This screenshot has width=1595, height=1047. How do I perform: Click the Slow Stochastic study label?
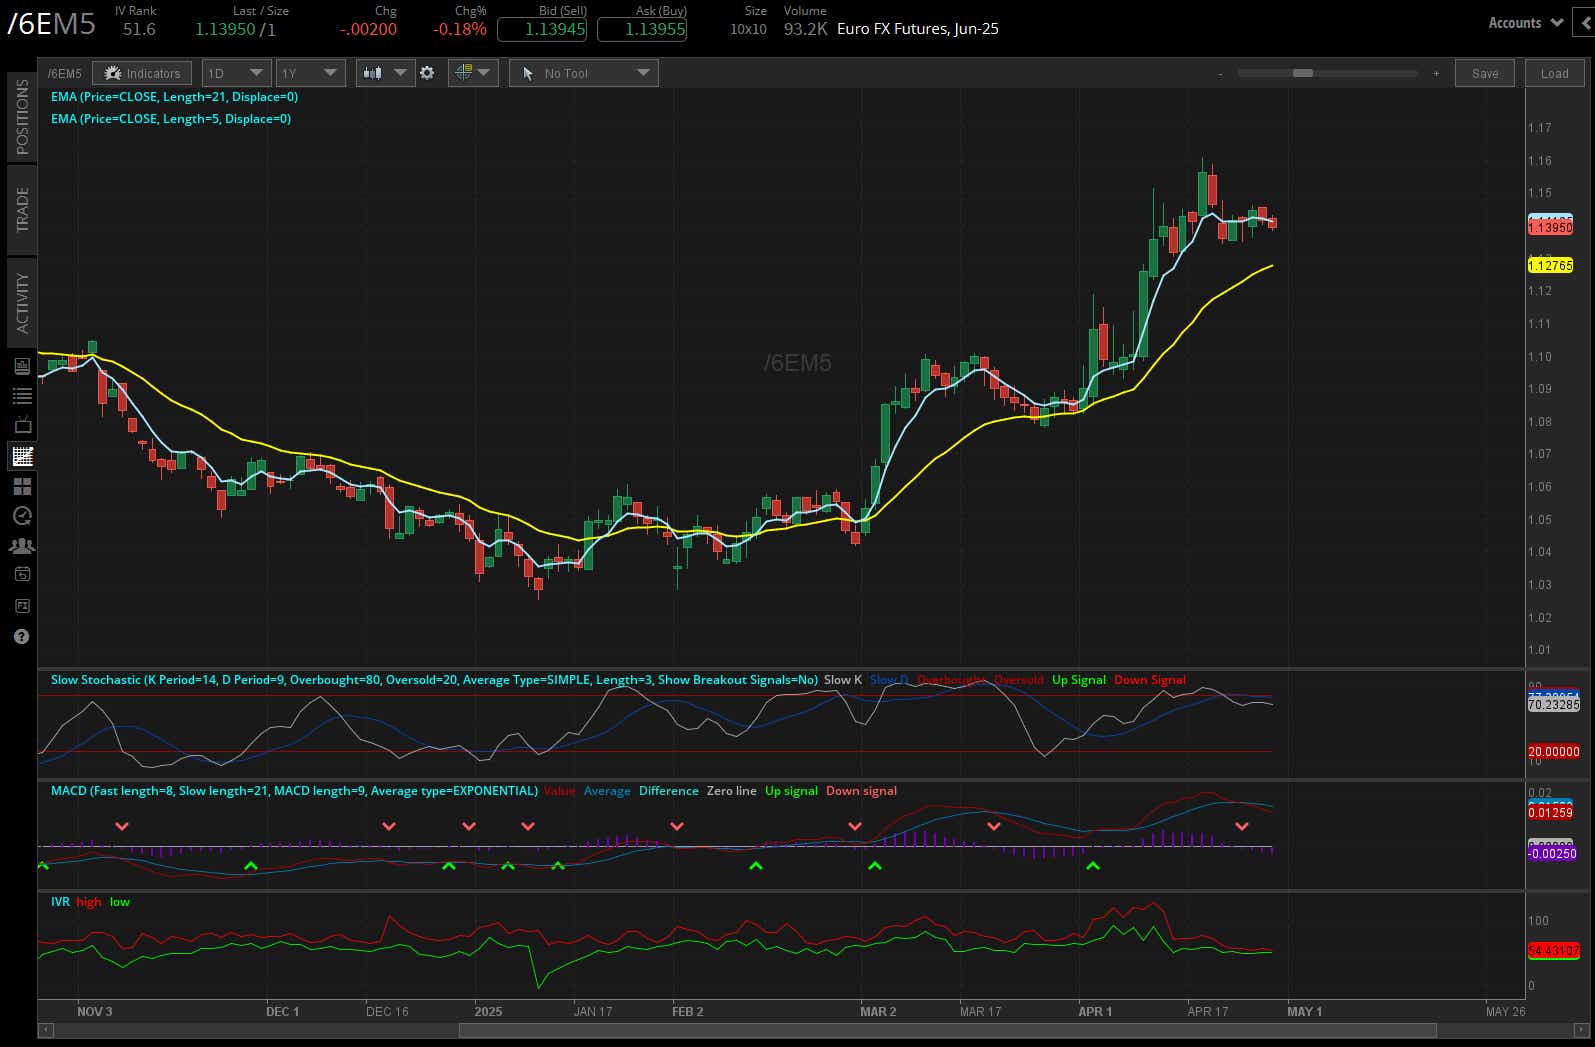434,680
